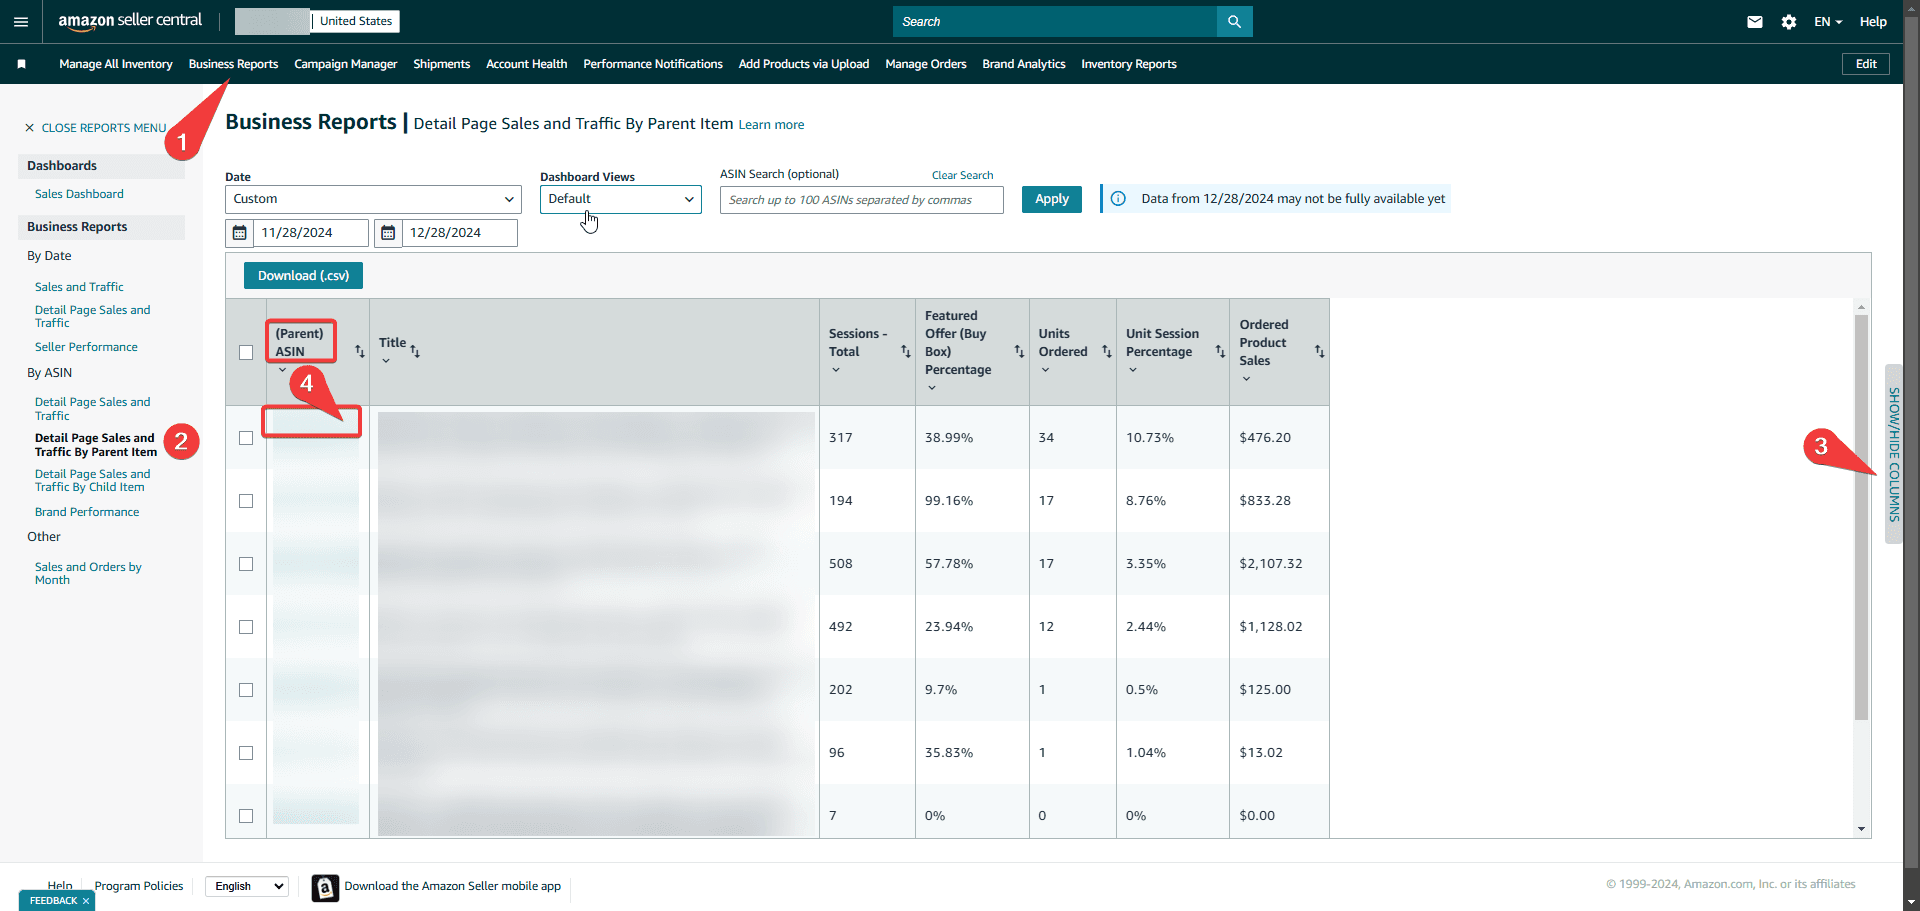Open Seller Performance report link
This screenshot has height=911, width=1920.
86,347
